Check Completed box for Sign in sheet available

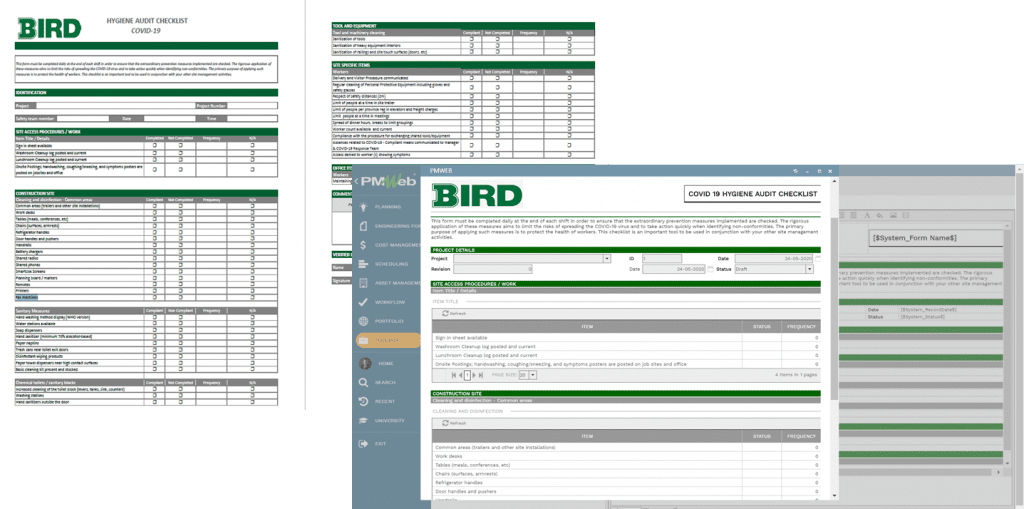(x=153, y=145)
